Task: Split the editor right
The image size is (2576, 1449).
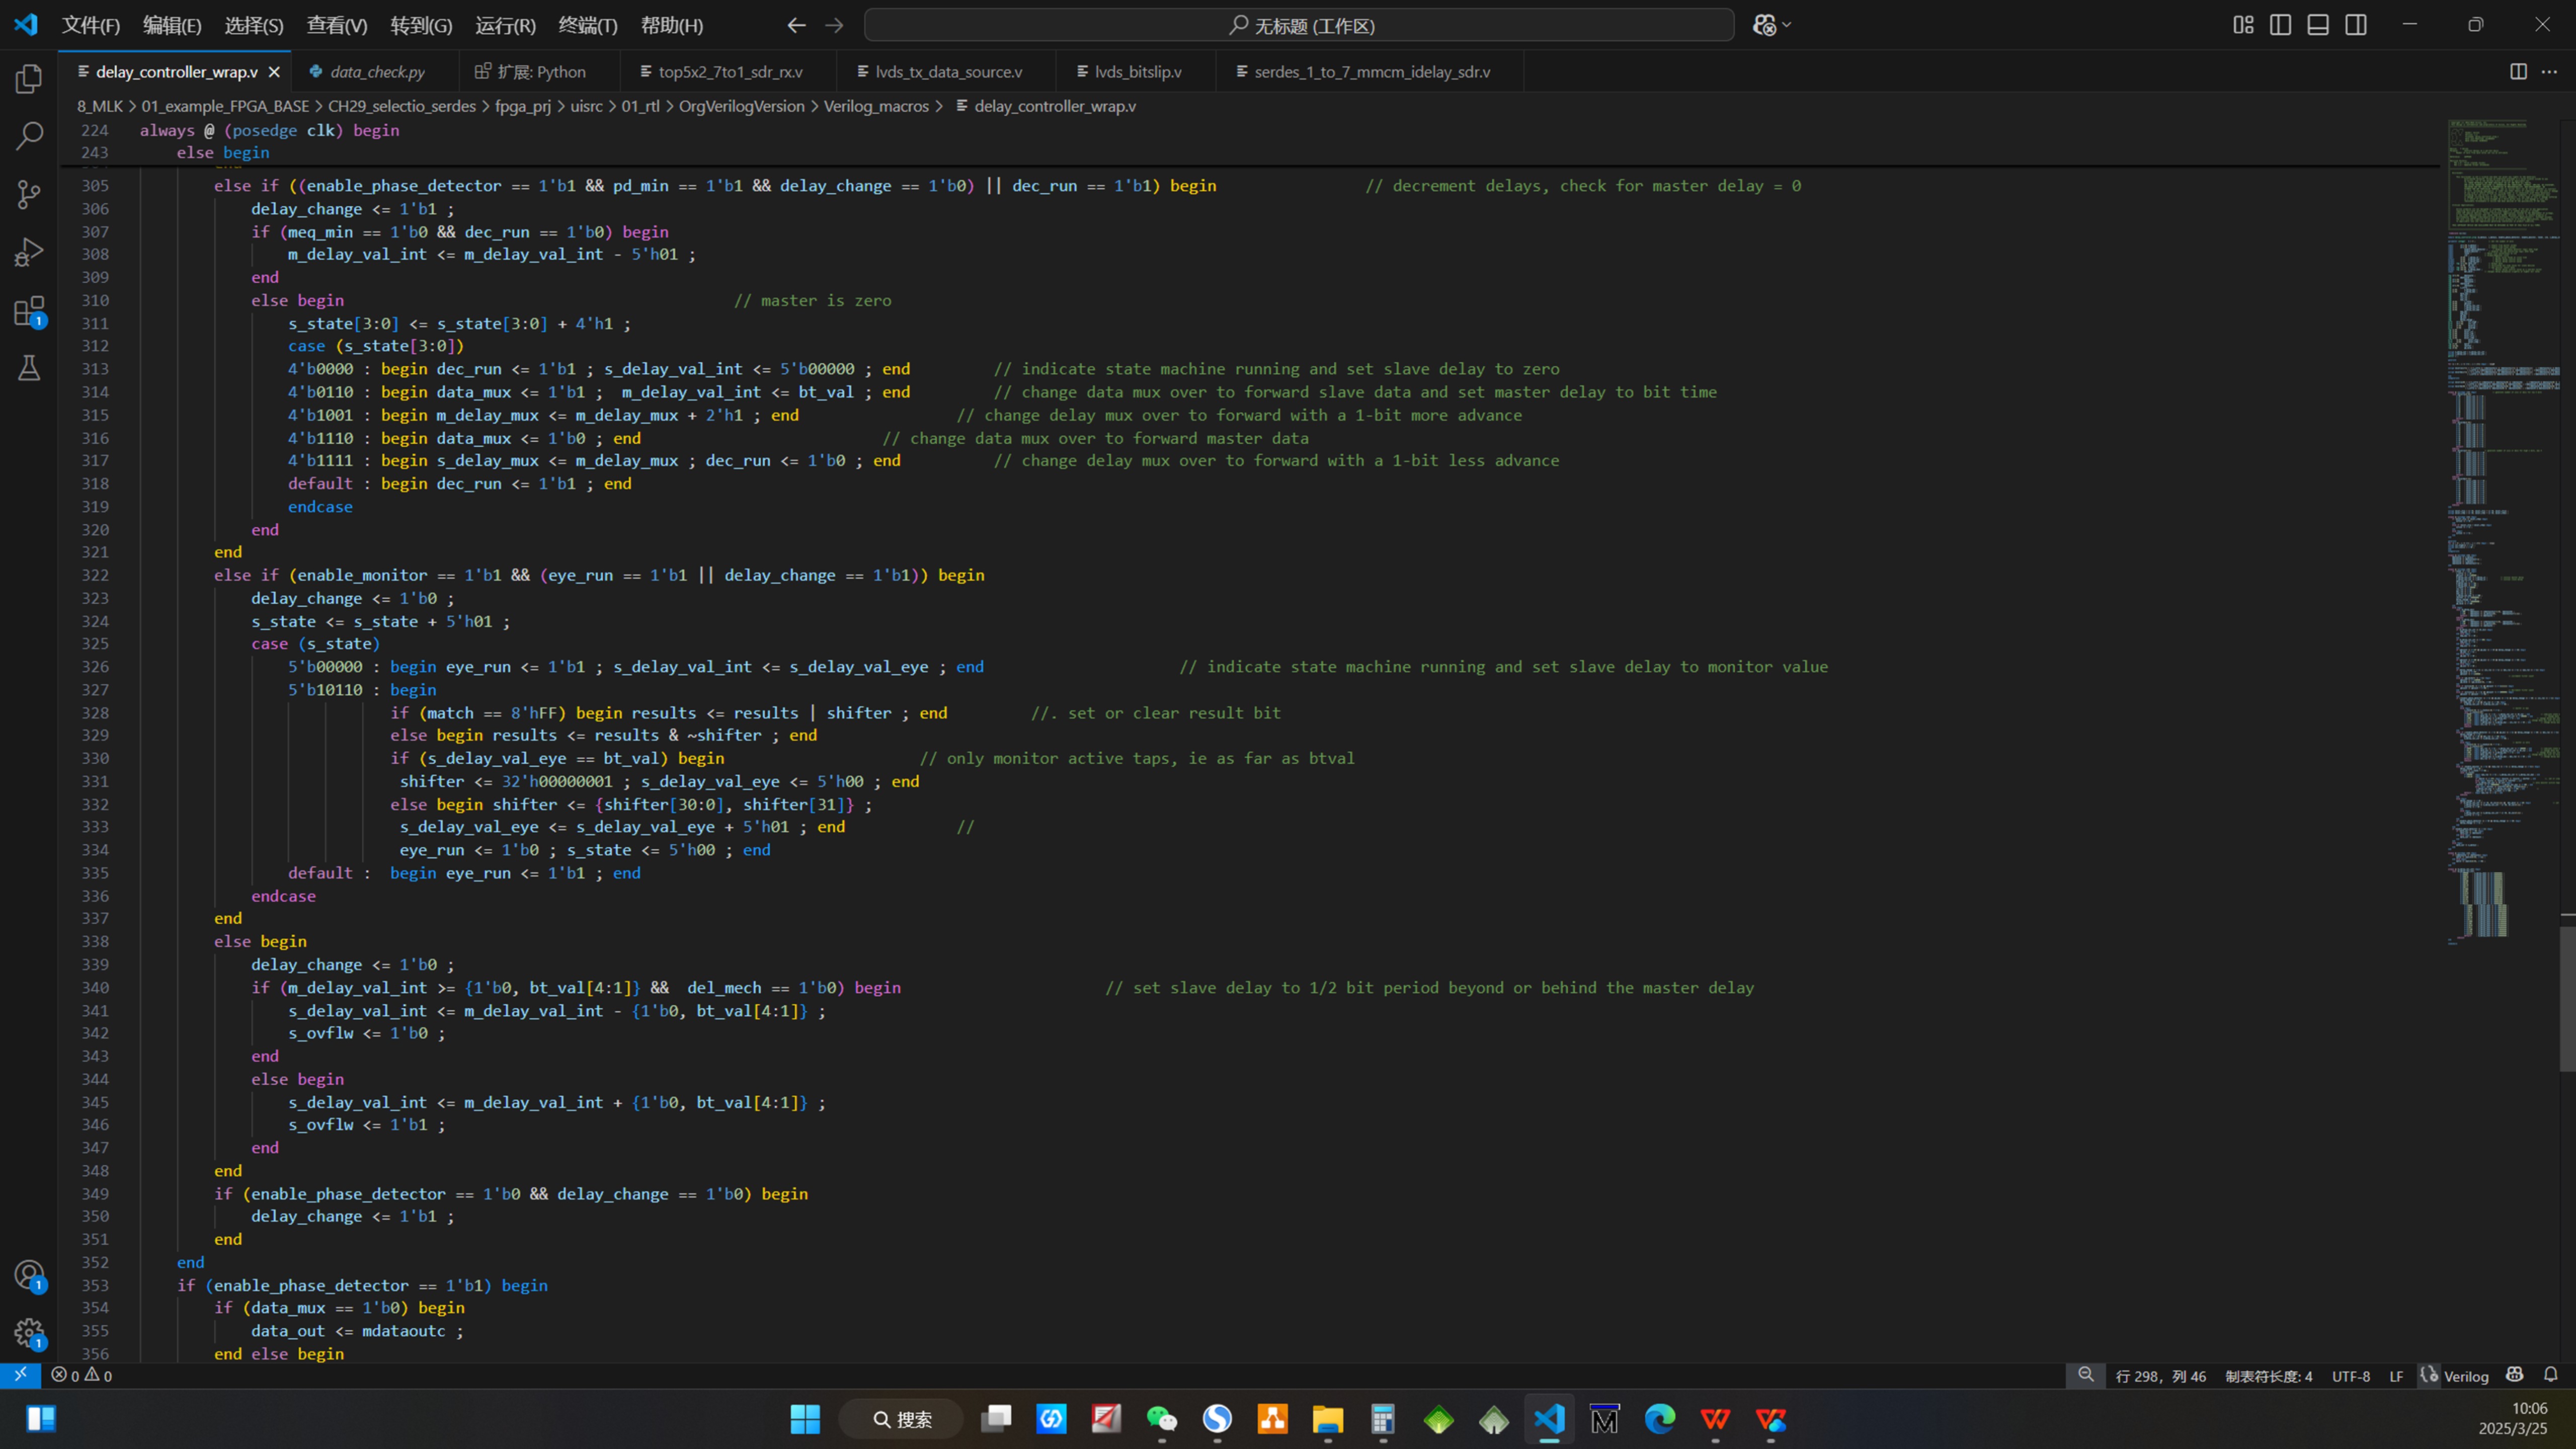Action: 2518,72
